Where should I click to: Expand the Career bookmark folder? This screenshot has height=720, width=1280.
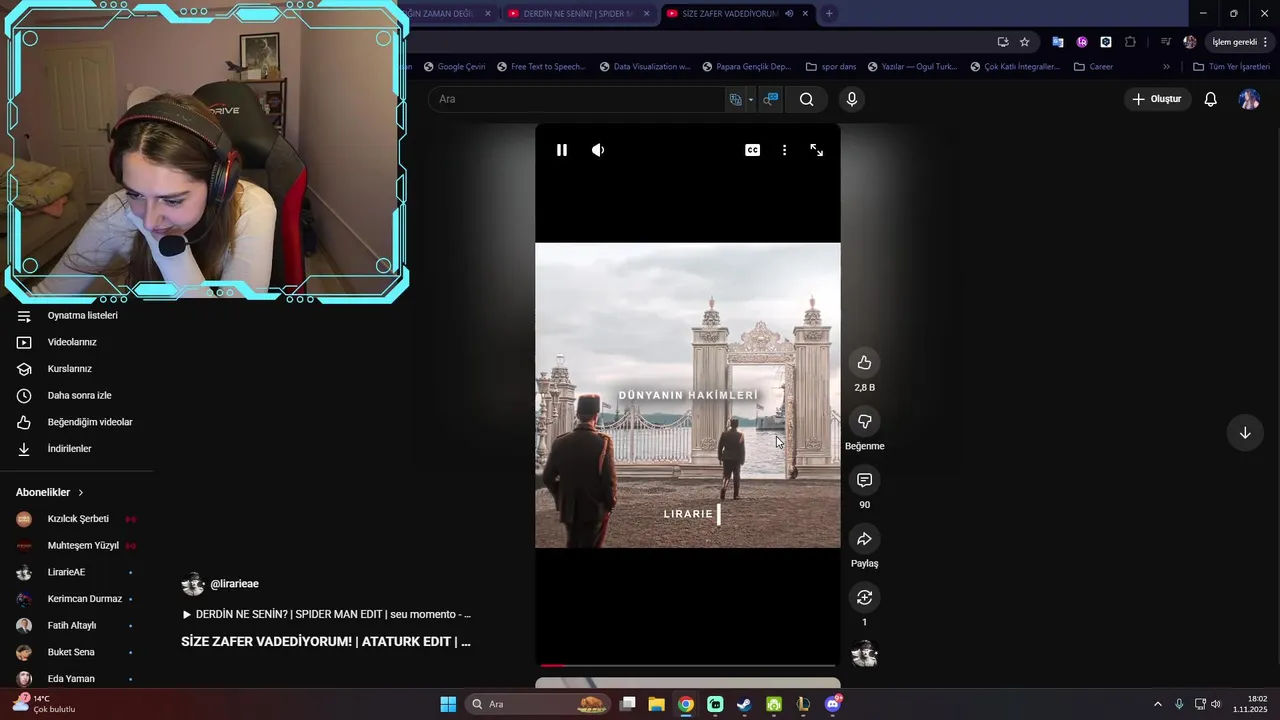pos(1093,67)
